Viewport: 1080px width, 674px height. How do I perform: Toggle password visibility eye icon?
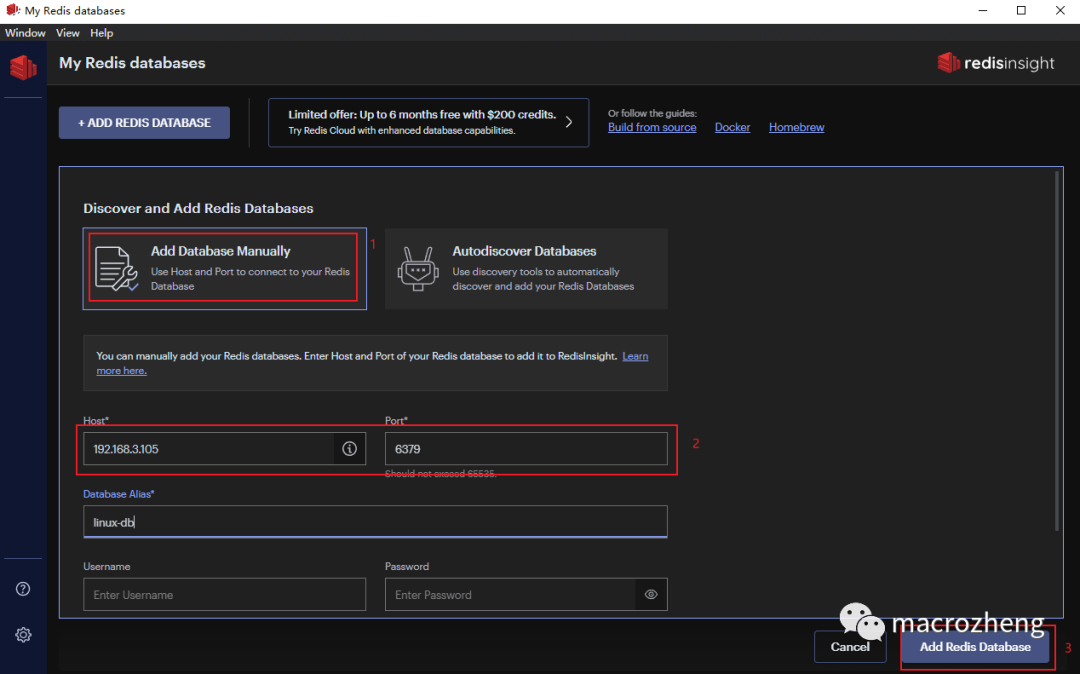[x=651, y=594]
